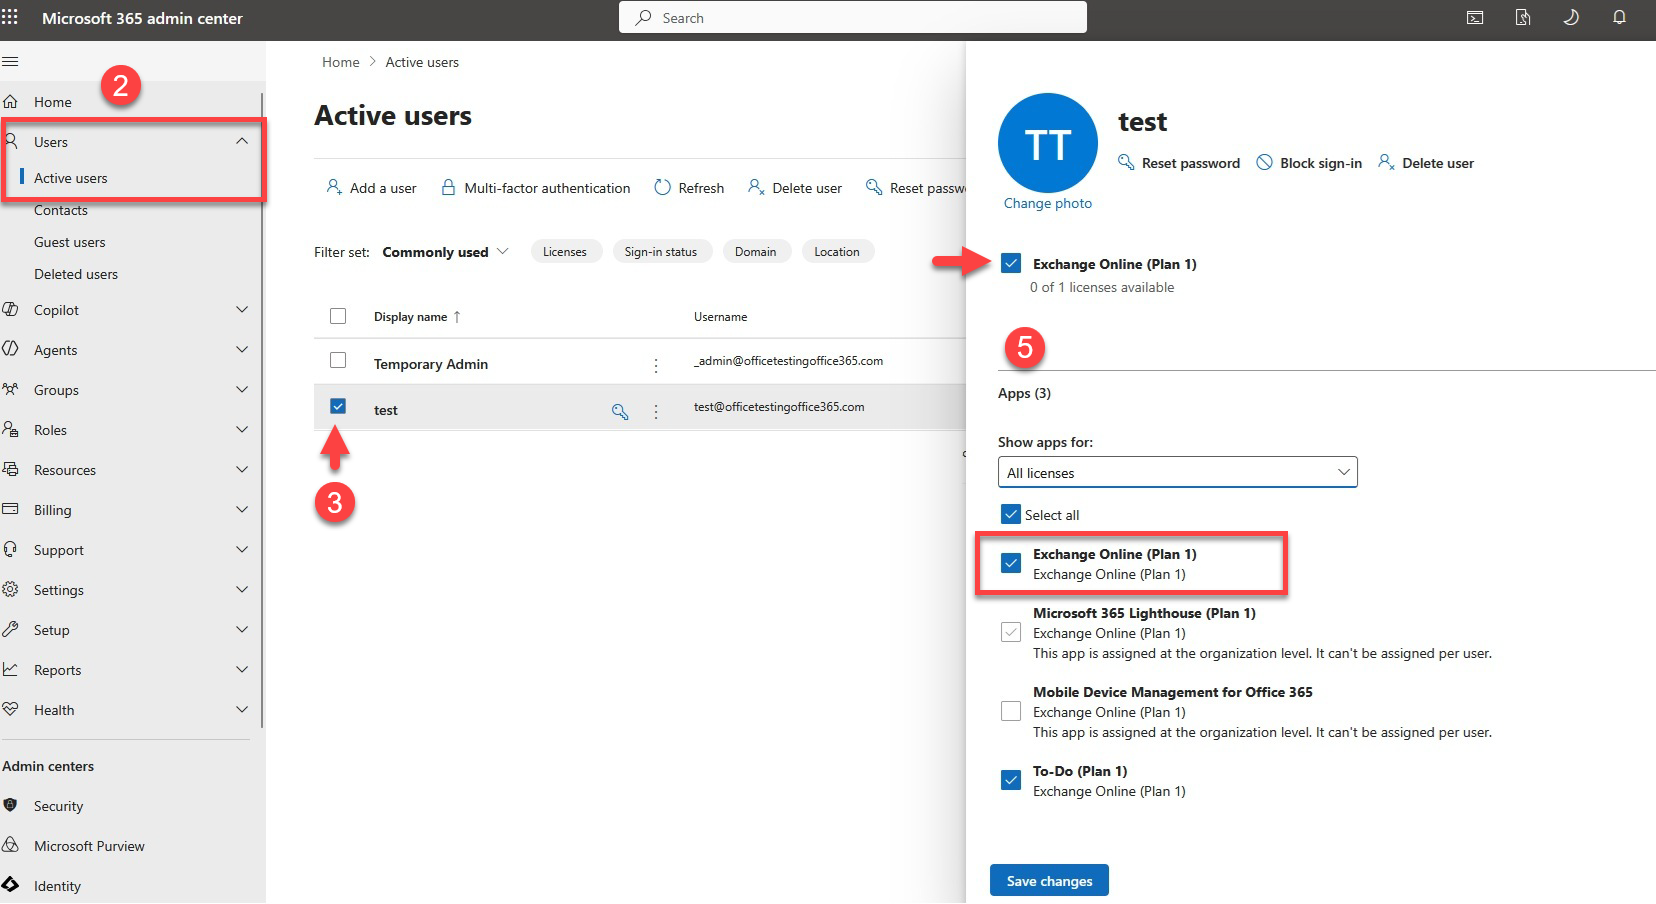Image resolution: width=1656 pixels, height=904 pixels.
Task: Click the Health heart icon in sidebar
Action: 10,709
